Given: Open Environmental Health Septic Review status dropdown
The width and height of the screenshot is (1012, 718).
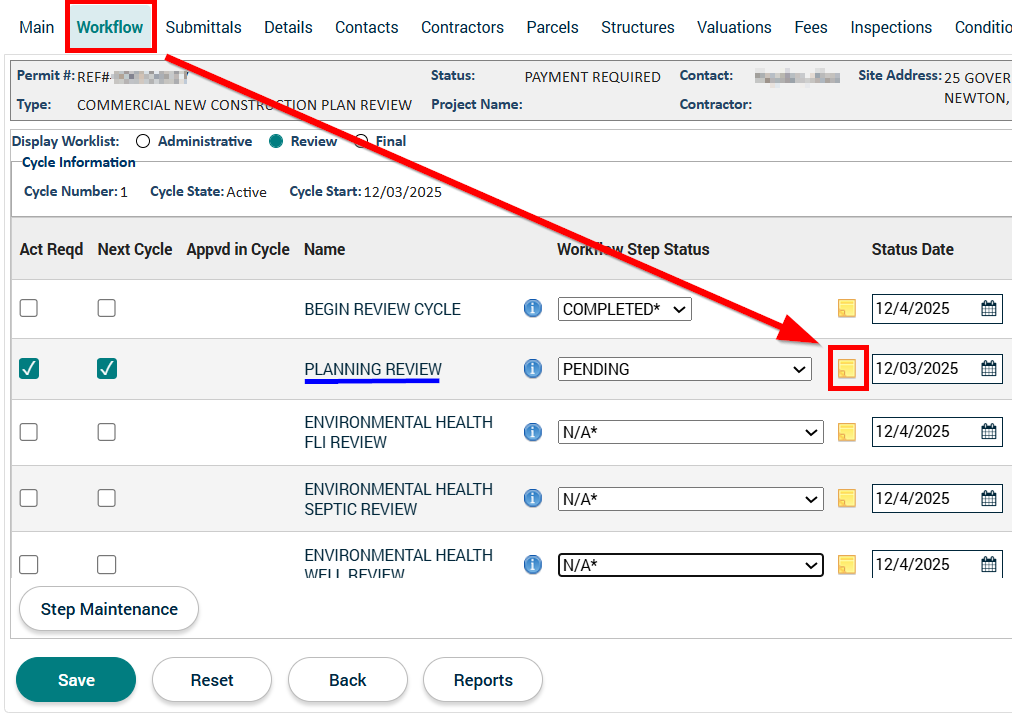Looking at the screenshot, I should click(690, 499).
